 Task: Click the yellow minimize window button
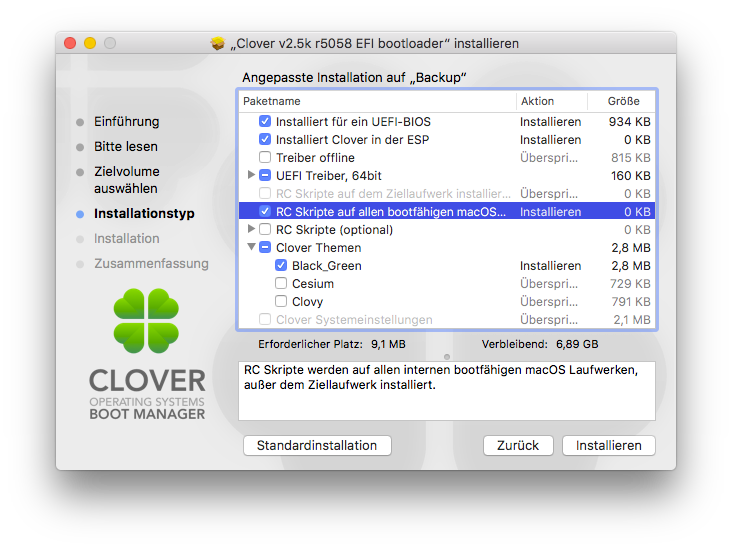[x=90, y=43]
